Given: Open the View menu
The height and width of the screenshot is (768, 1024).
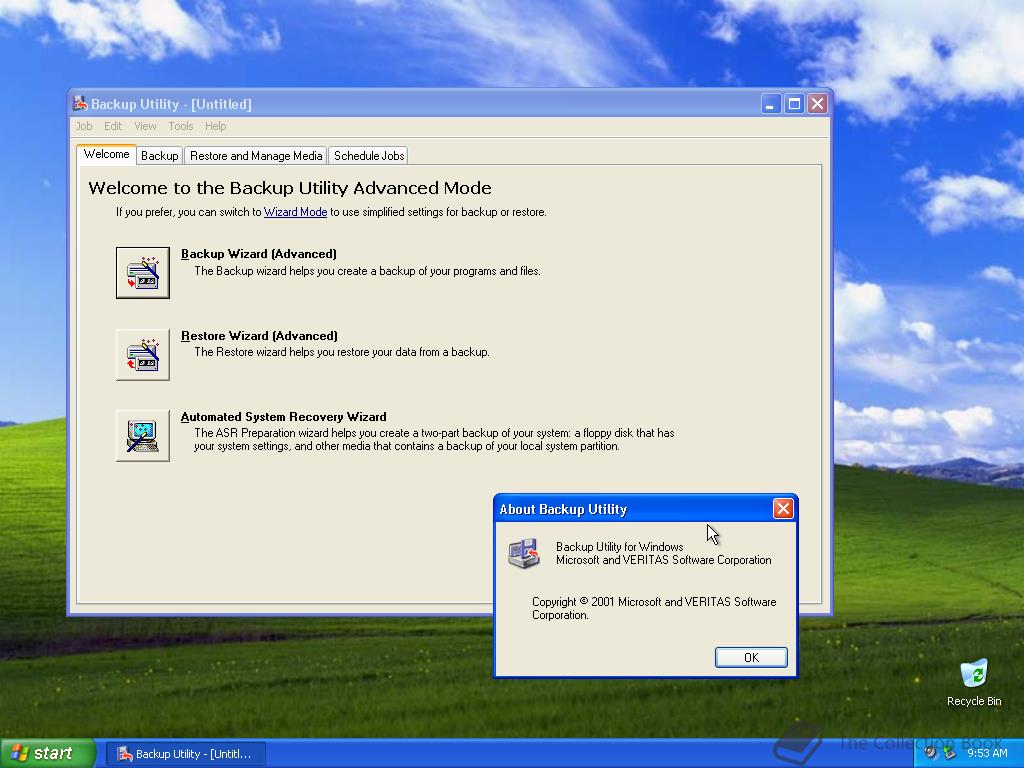Looking at the screenshot, I should [x=145, y=126].
